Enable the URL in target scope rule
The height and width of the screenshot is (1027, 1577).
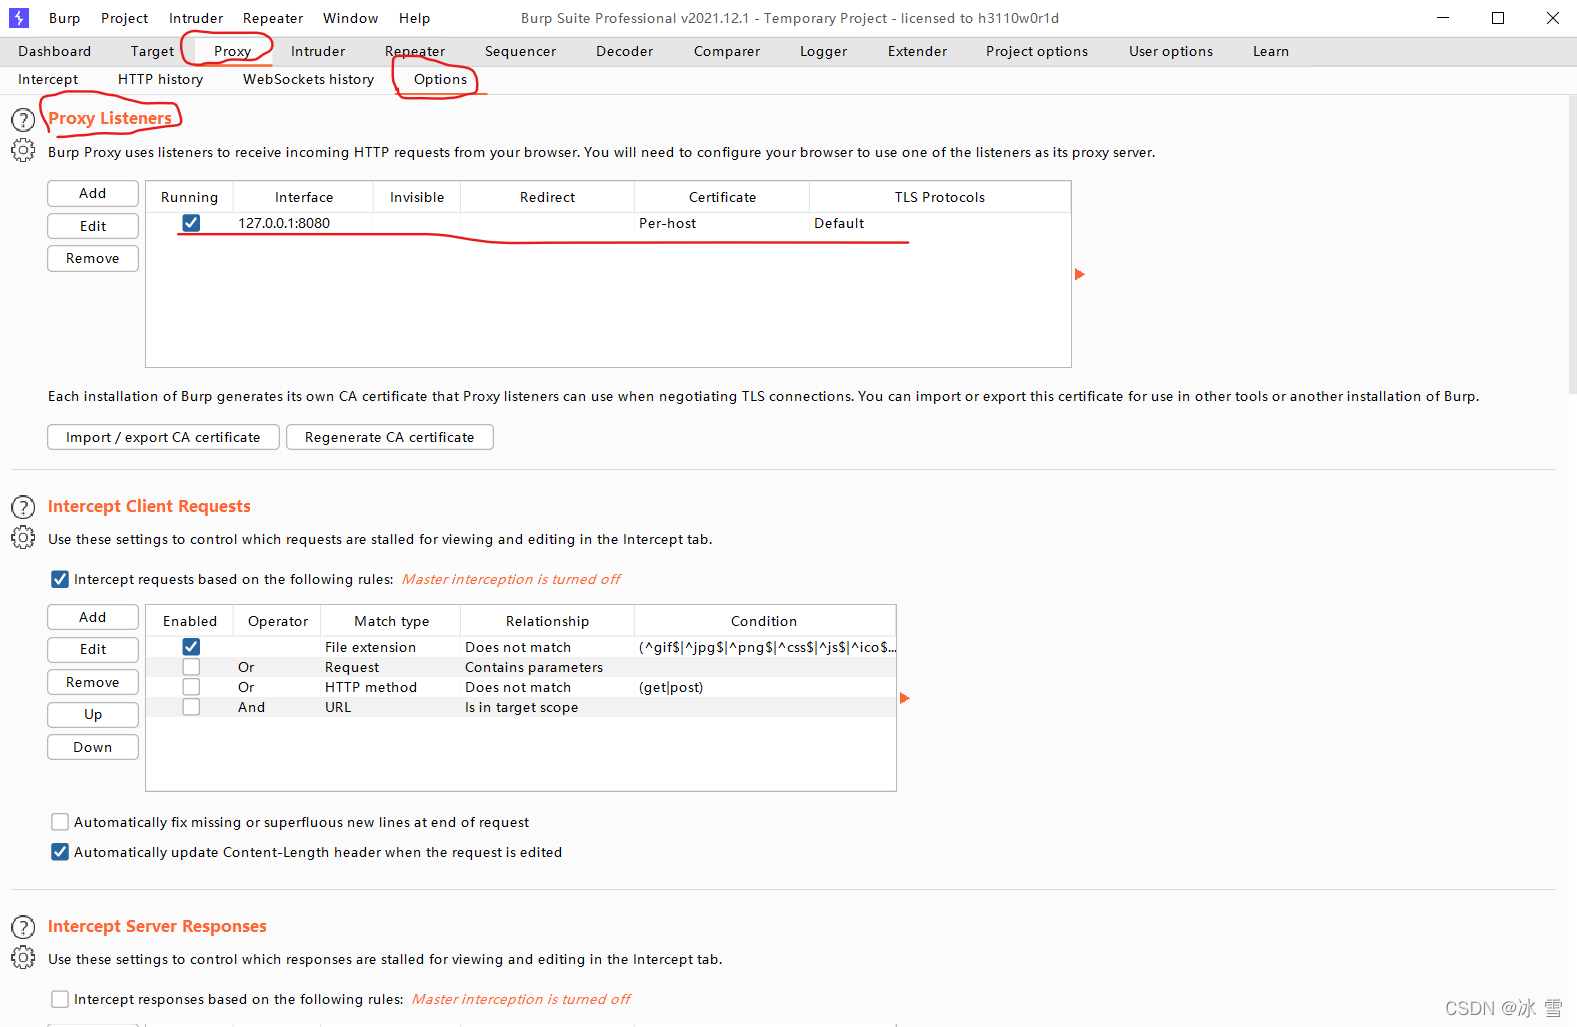[191, 707]
